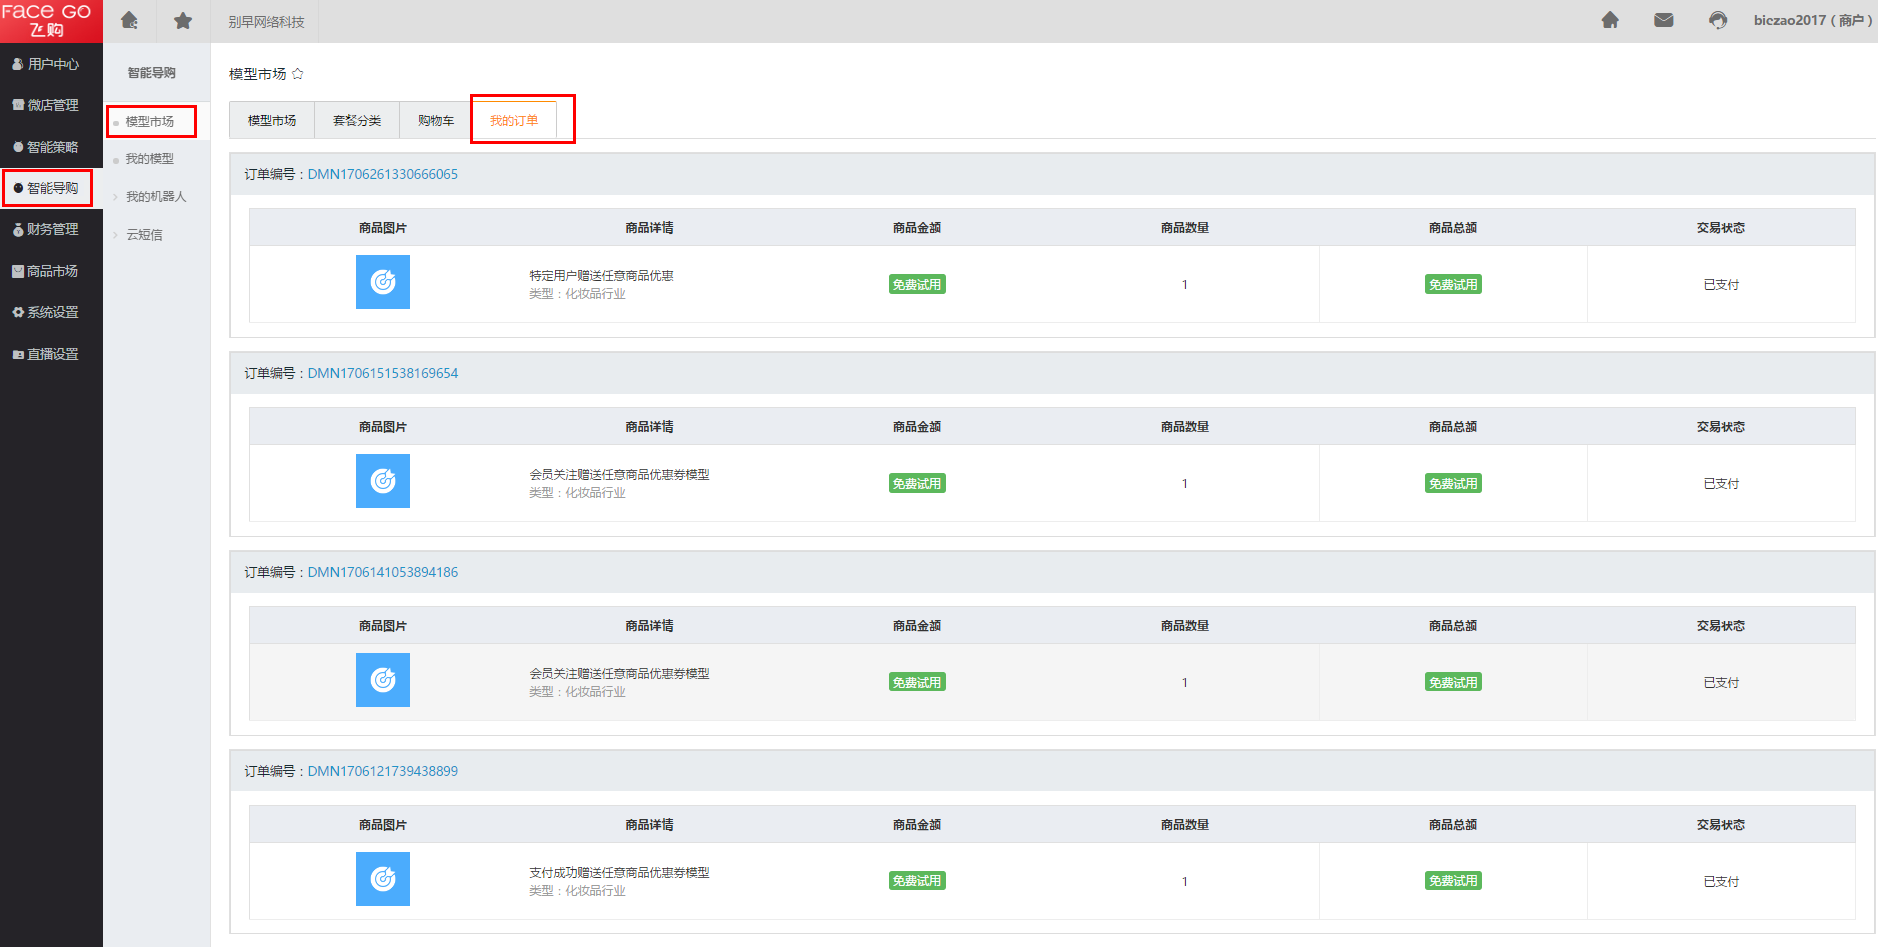The height and width of the screenshot is (947, 1878).
Task: Click the star beside 模型市场 title
Action: [x=298, y=74]
